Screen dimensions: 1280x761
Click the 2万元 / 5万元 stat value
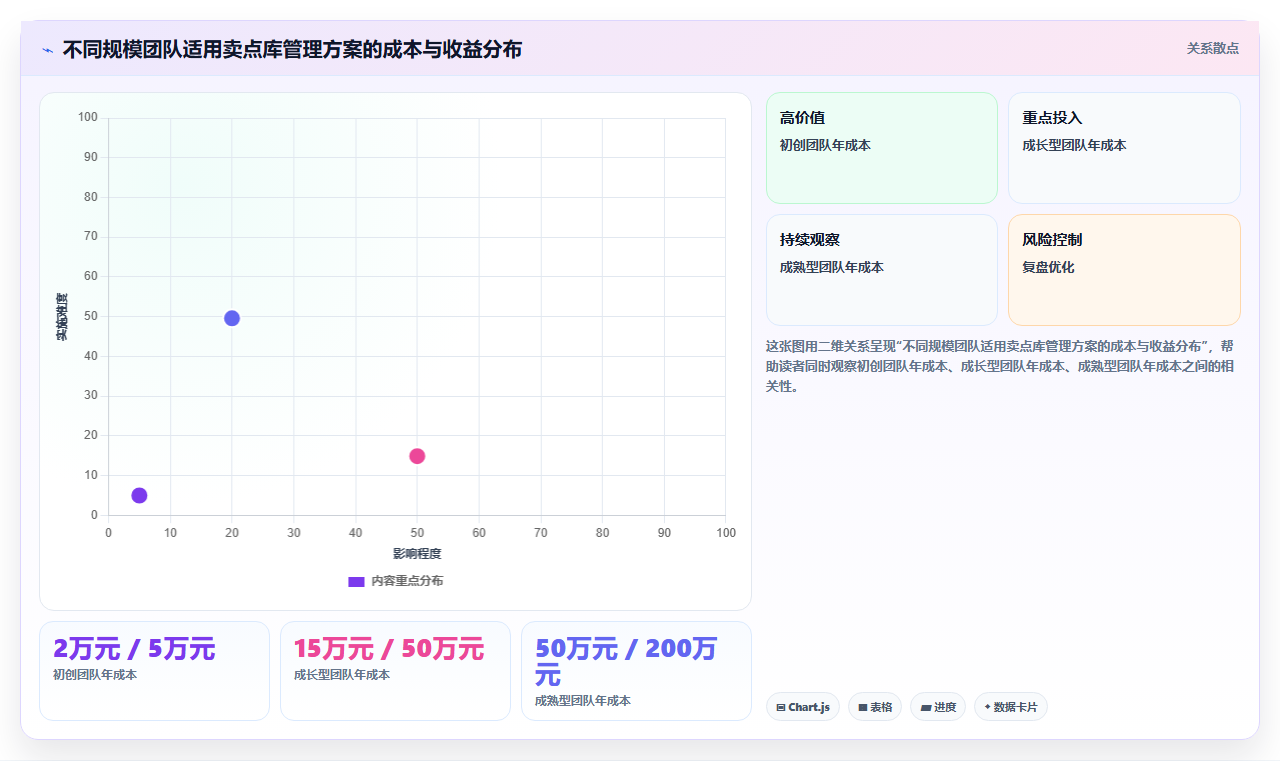click(x=134, y=649)
